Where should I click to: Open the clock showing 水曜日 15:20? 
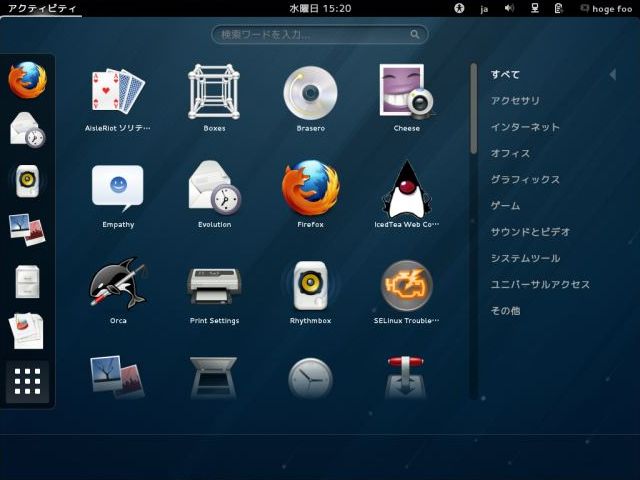(x=320, y=9)
